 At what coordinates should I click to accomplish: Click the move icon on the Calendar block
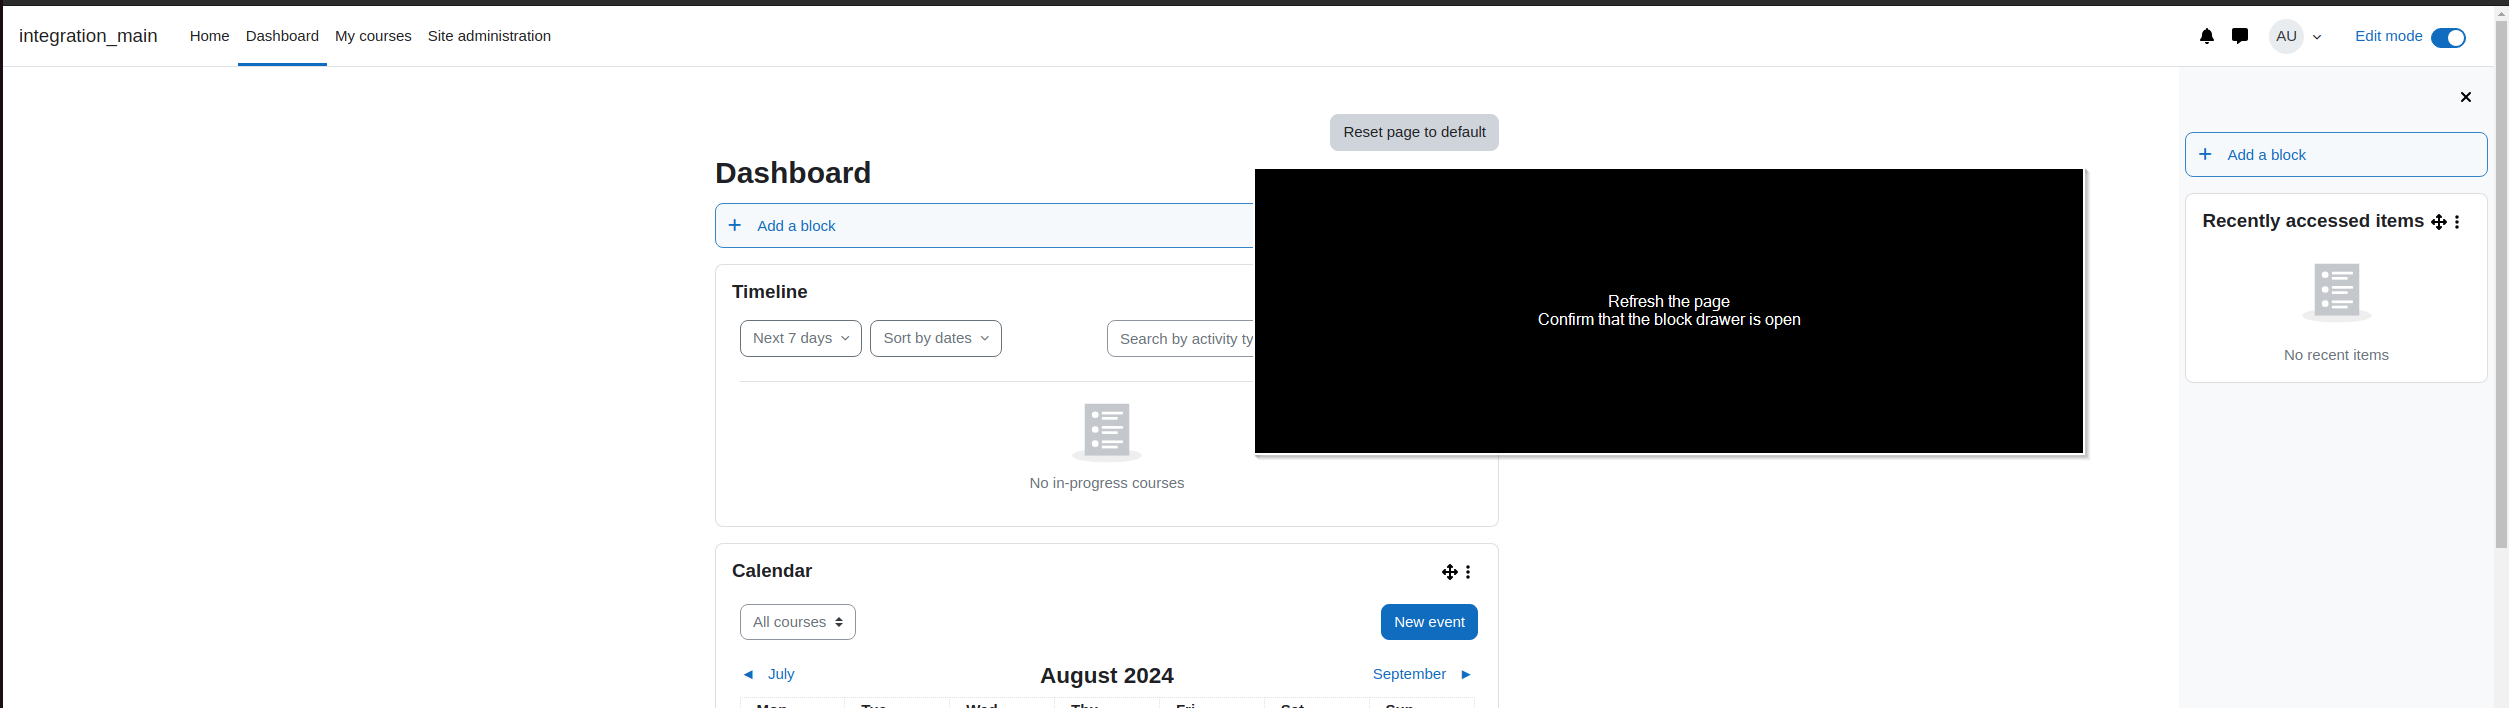[1449, 572]
